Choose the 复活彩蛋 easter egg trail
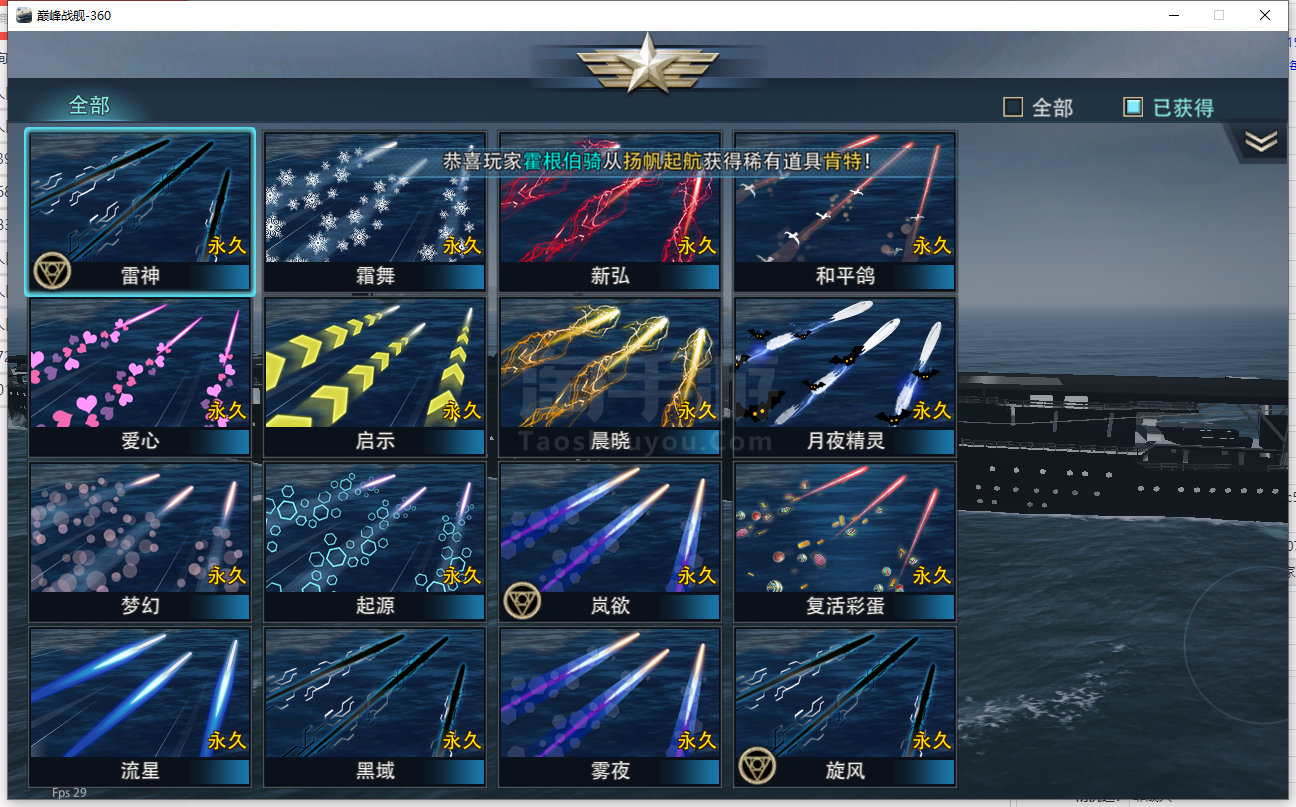1296x807 pixels. [x=845, y=541]
